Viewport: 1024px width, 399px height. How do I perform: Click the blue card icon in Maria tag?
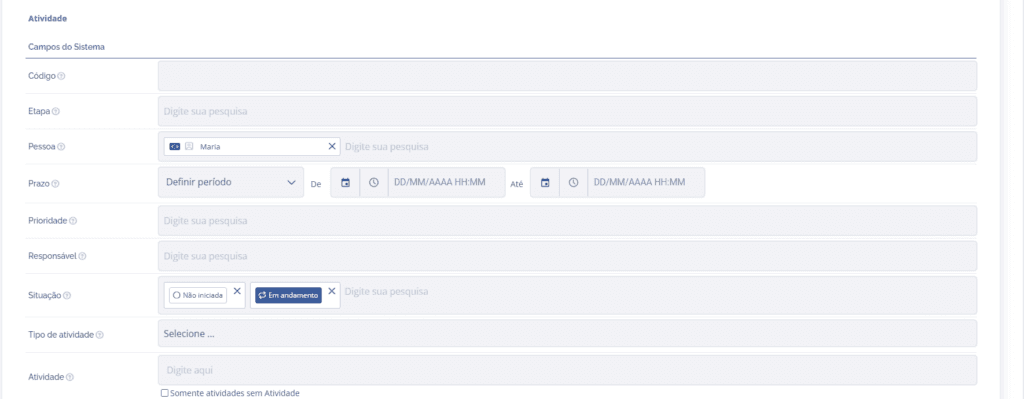click(175, 146)
